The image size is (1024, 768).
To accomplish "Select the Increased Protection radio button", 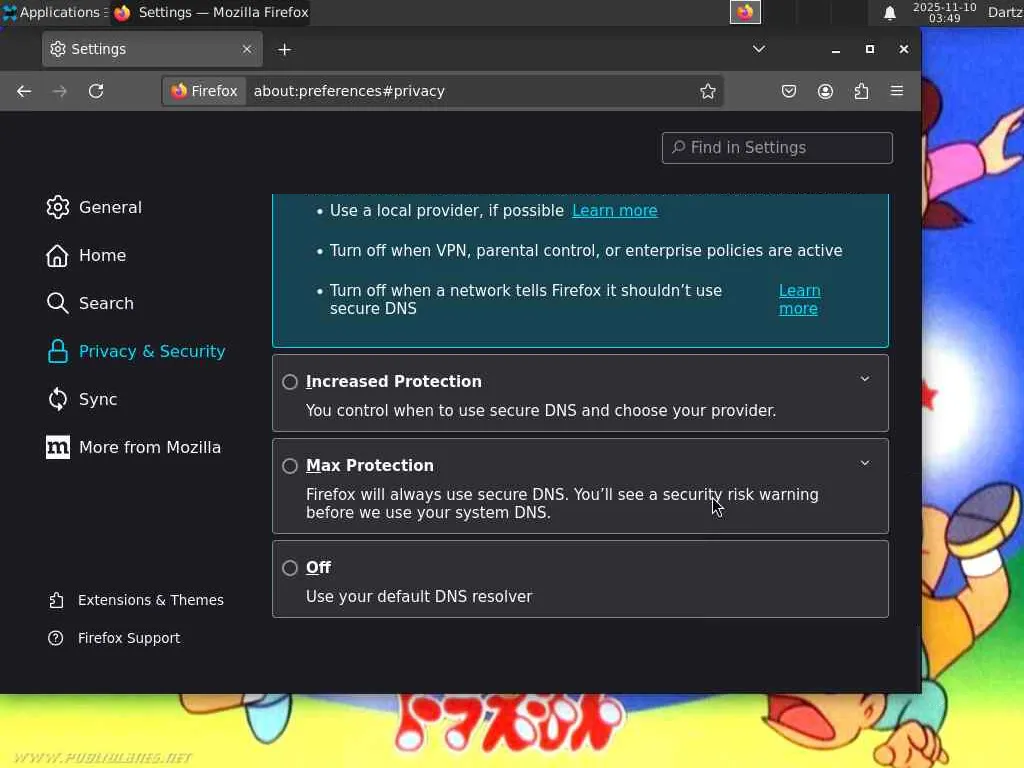I will (290, 382).
